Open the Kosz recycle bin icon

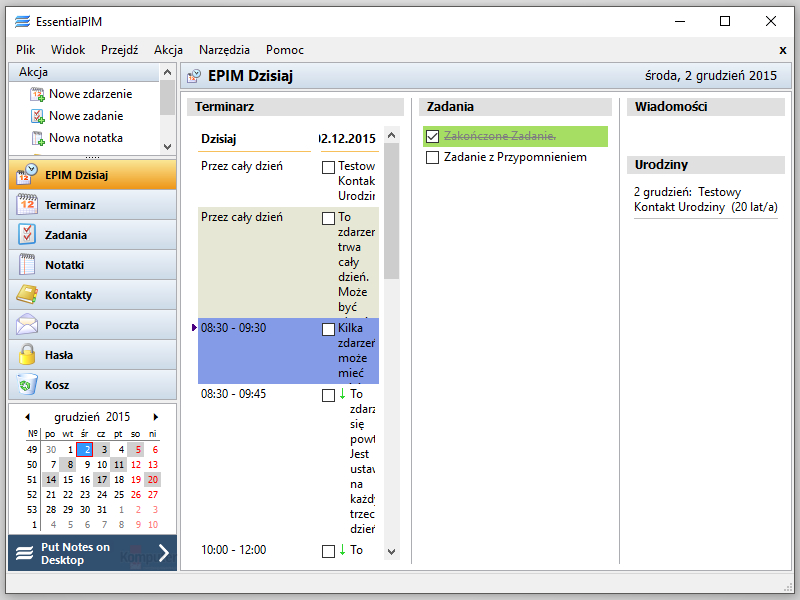27,385
